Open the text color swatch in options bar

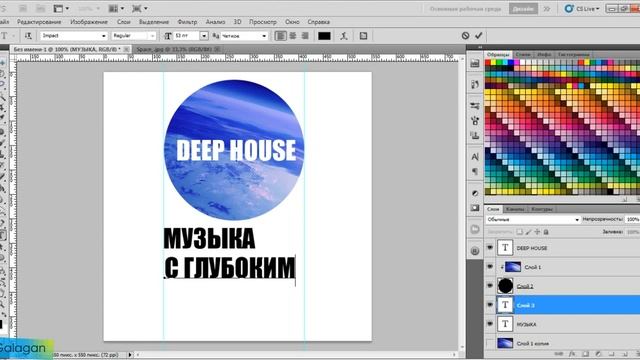pyautogui.click(x=324, y=36)
